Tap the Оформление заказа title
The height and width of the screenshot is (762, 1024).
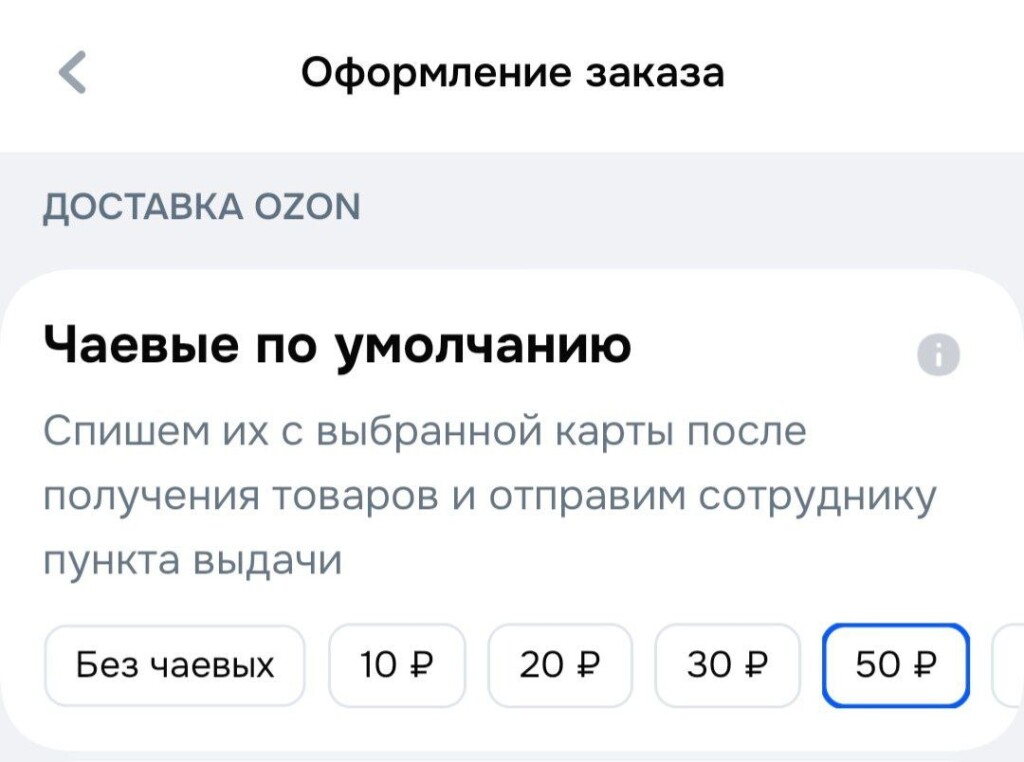click(512, 71)
